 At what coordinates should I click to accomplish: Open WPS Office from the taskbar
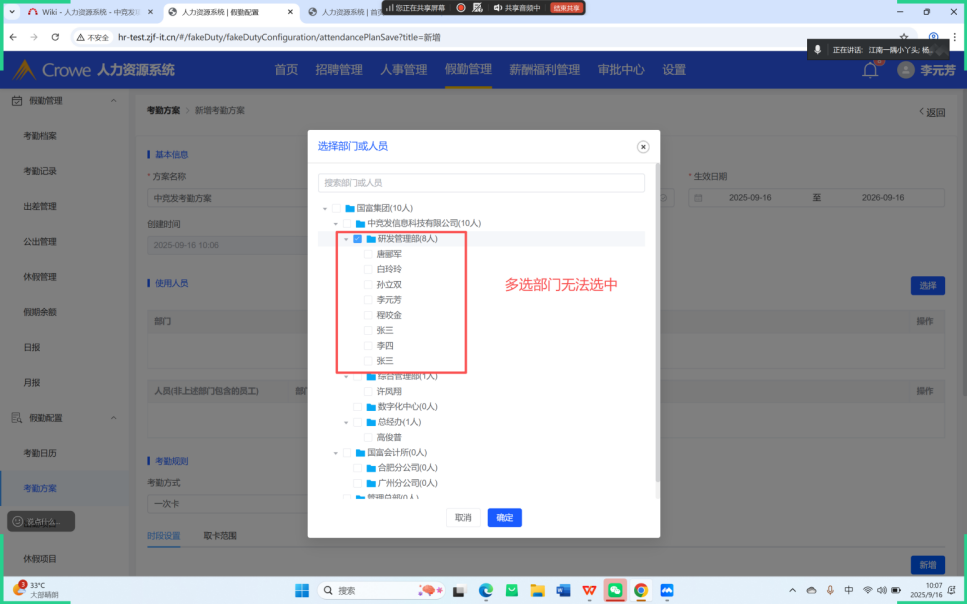pyautogui.click(x=589, y=591)
